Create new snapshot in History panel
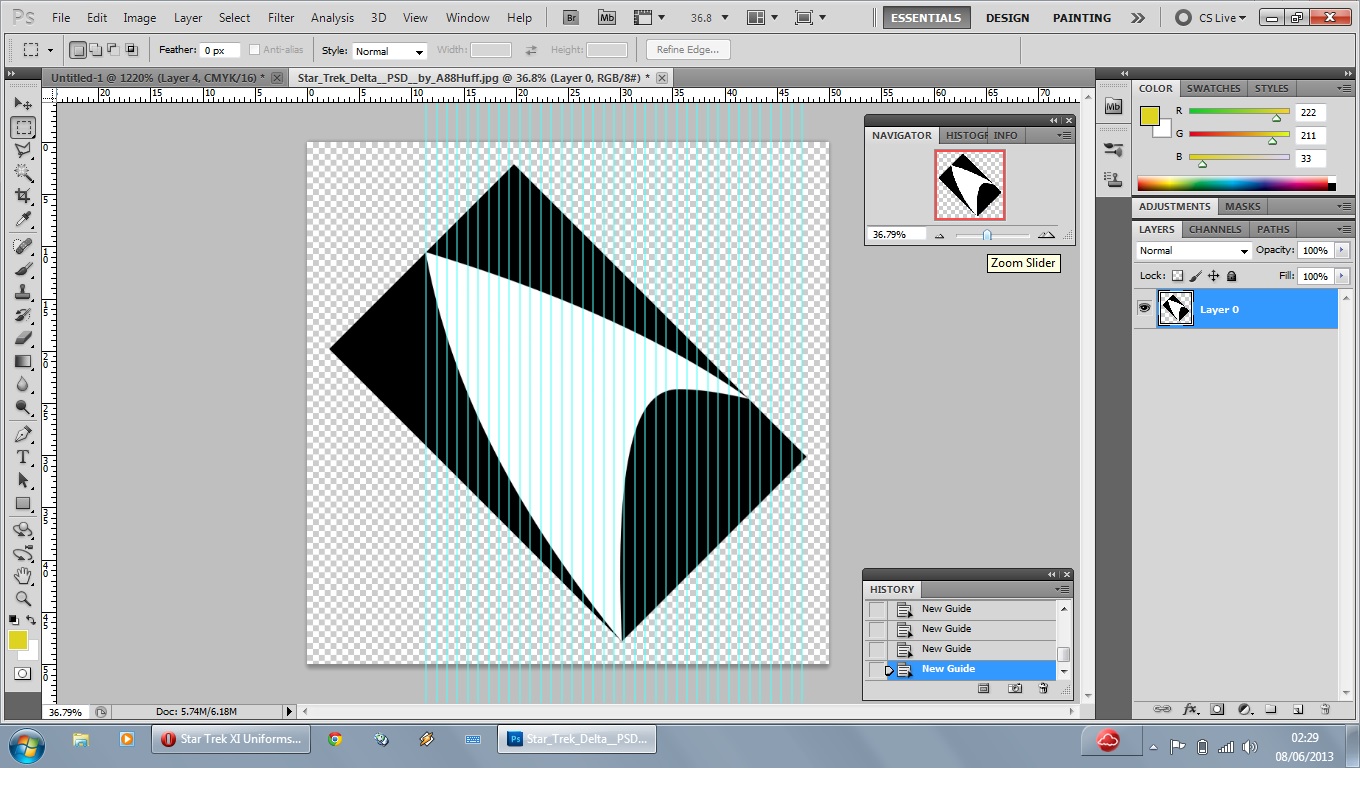Image resolution: width=1360 pixels, height=800 pixels. tap(1015, 689)
